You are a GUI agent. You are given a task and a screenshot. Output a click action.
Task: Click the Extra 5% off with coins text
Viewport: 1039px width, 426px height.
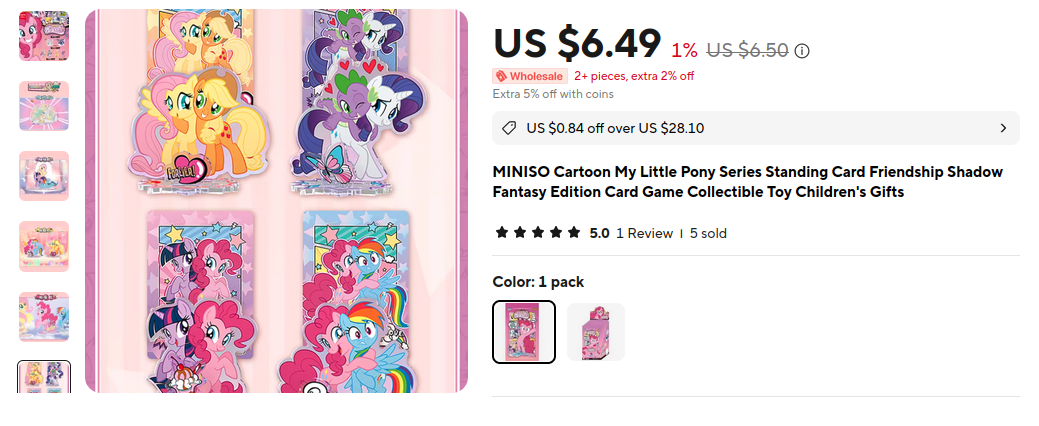pos(553,94)
